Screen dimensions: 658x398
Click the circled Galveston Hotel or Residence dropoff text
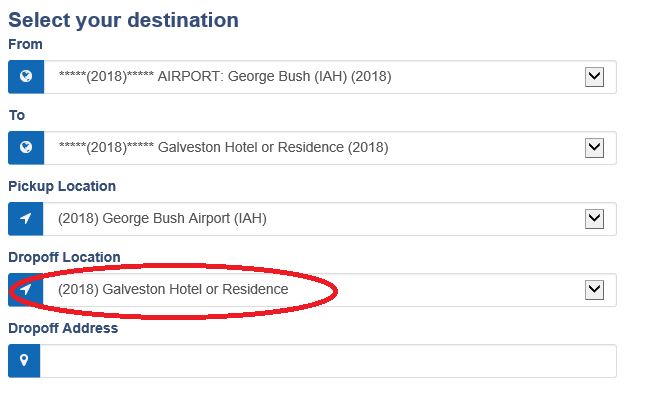tap(173, 289)
